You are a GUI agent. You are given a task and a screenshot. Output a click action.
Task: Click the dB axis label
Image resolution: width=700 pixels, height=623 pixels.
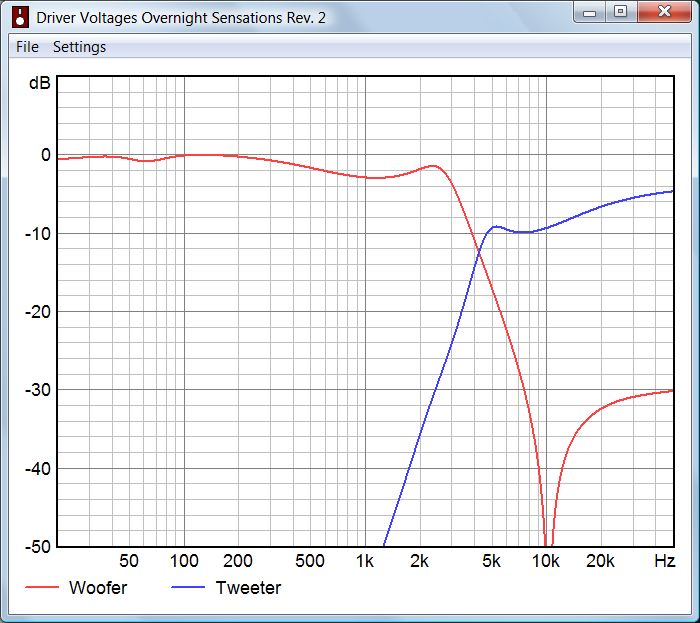[x=40, y=83]
